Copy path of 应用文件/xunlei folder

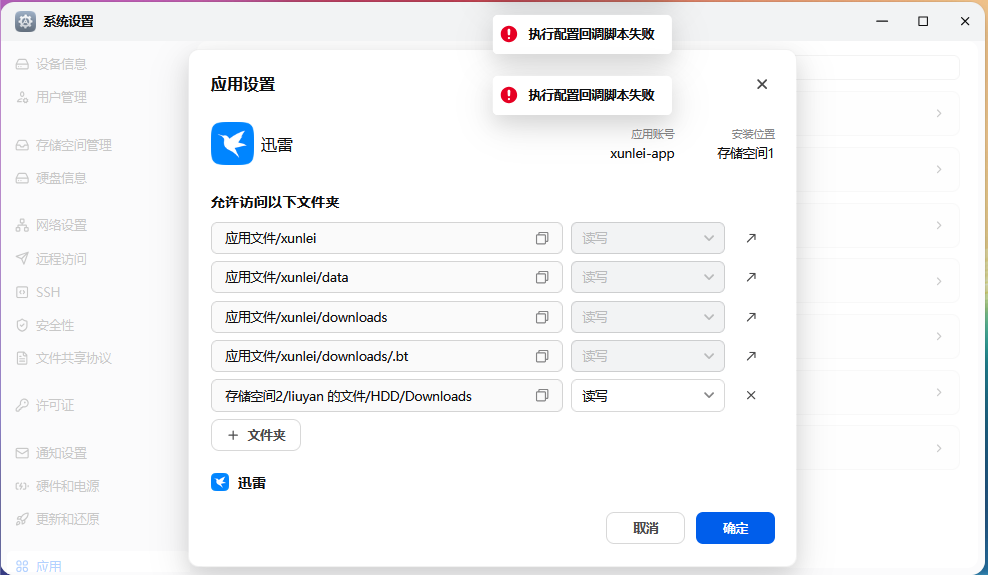point(542,238)
